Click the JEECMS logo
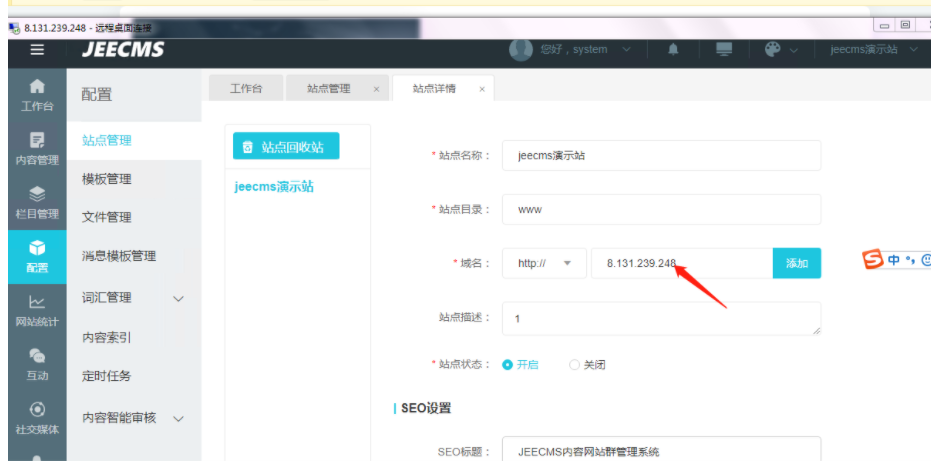 123,50
